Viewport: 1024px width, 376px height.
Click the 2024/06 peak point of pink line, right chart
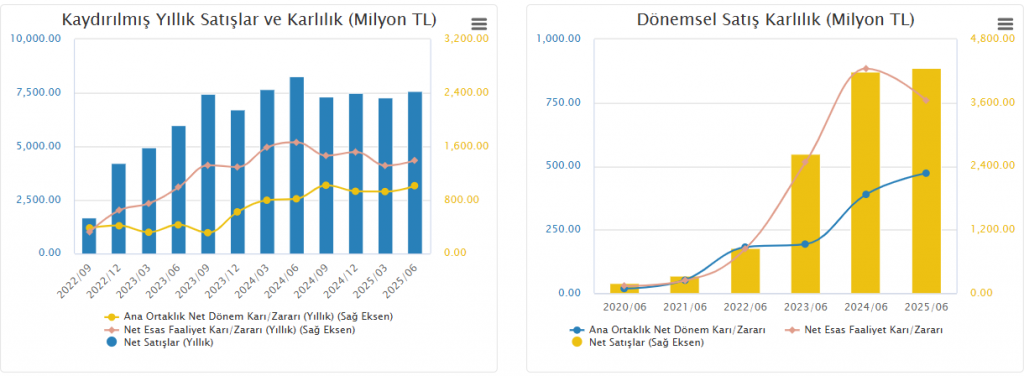click(x=866, y=69)
